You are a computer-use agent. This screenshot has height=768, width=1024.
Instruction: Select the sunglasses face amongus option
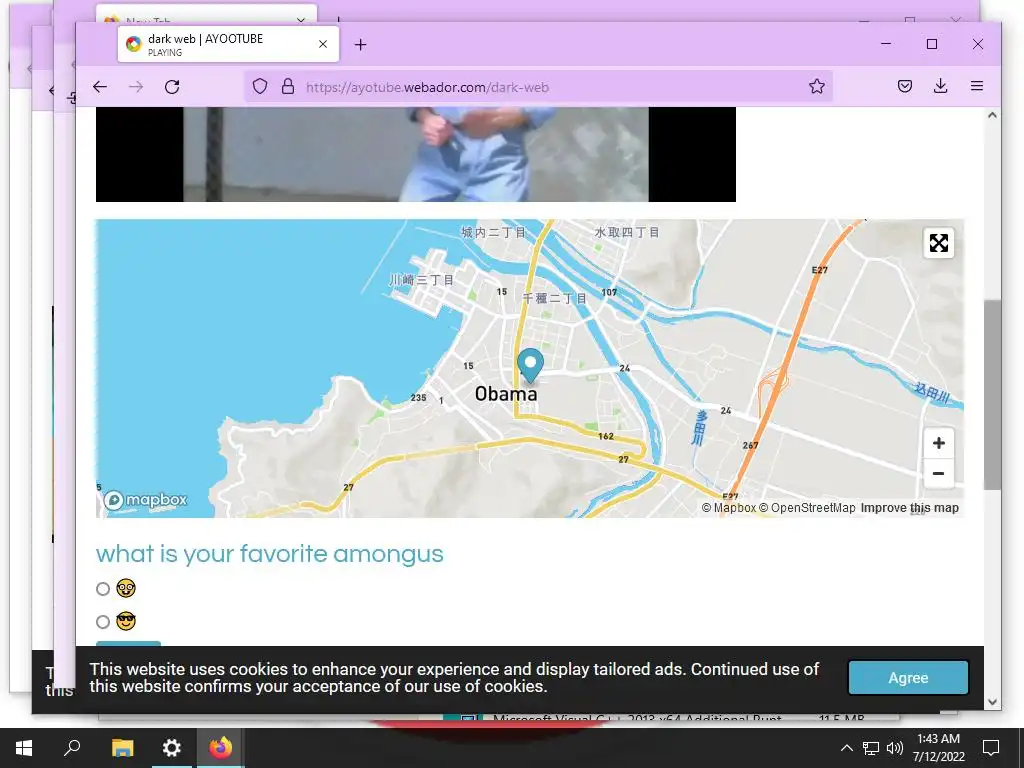click(x=103, y=622)
